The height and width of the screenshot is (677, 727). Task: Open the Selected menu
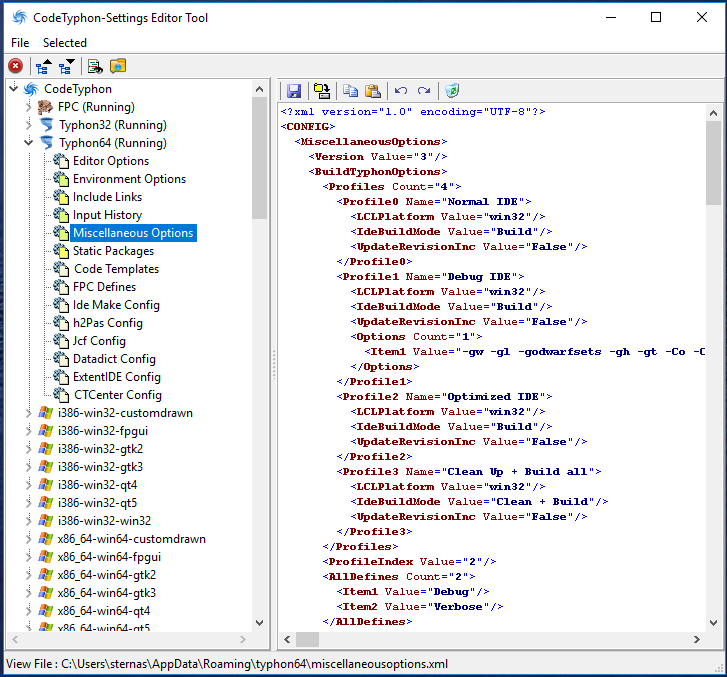(x=65, y=43)
